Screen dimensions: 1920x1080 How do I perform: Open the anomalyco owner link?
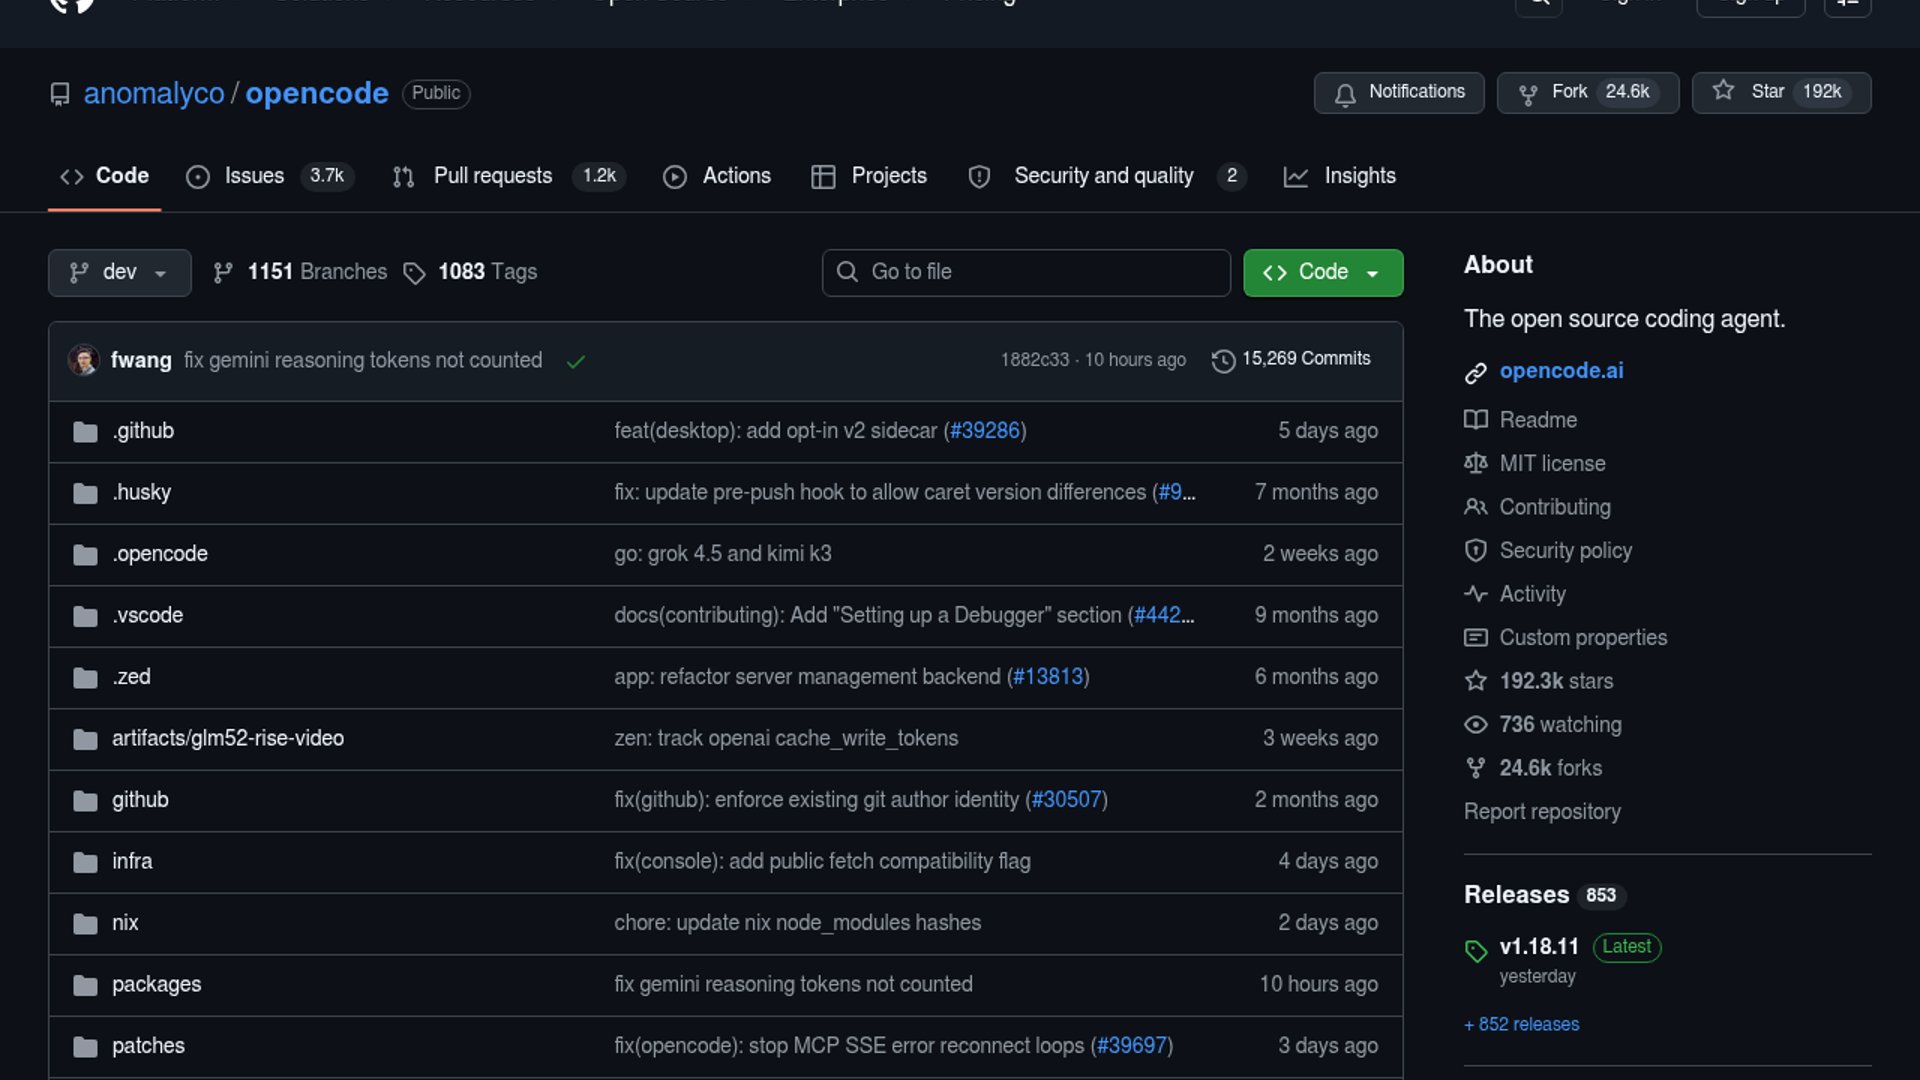154,93
